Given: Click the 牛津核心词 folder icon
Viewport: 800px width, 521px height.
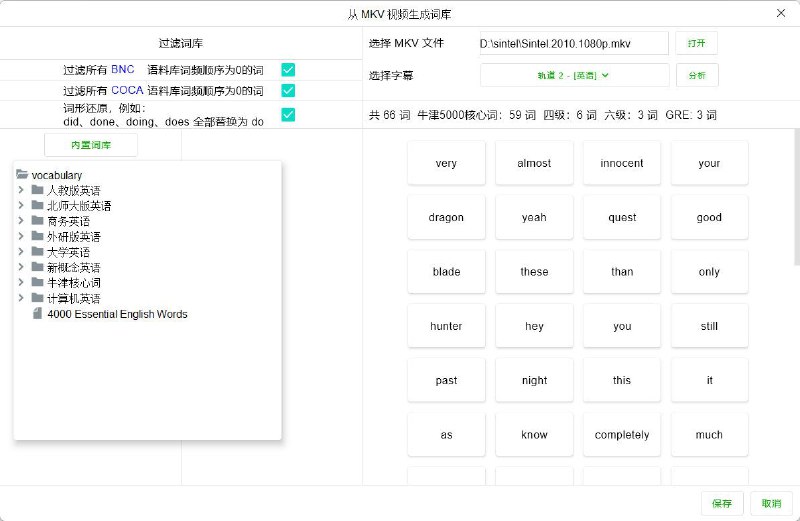Looking at the screenshot, I should click(37, 283).
